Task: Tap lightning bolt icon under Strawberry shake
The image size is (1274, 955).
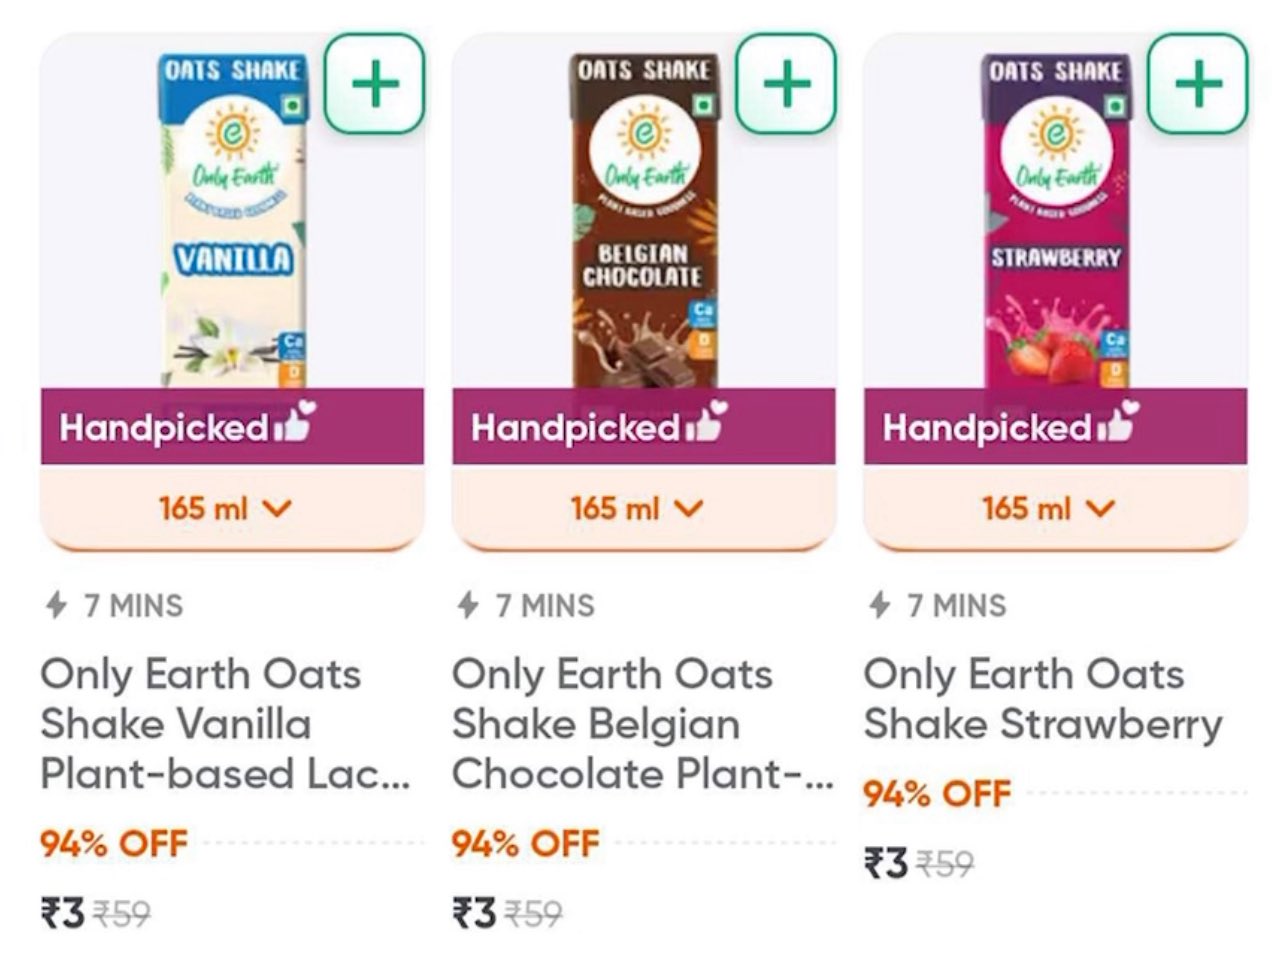Action: point(879,605)
